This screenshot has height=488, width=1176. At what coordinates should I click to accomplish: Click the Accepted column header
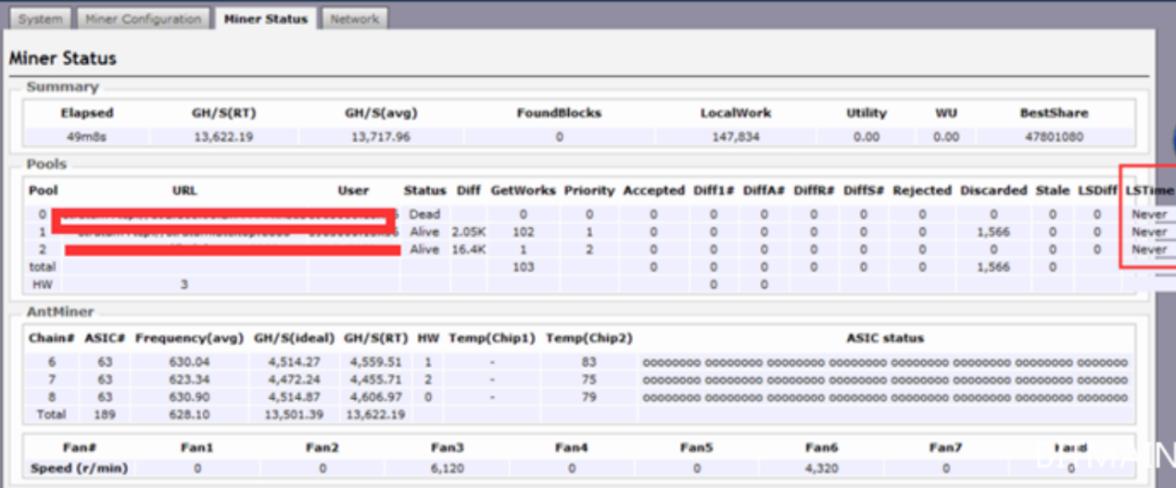tap(653, 190)
